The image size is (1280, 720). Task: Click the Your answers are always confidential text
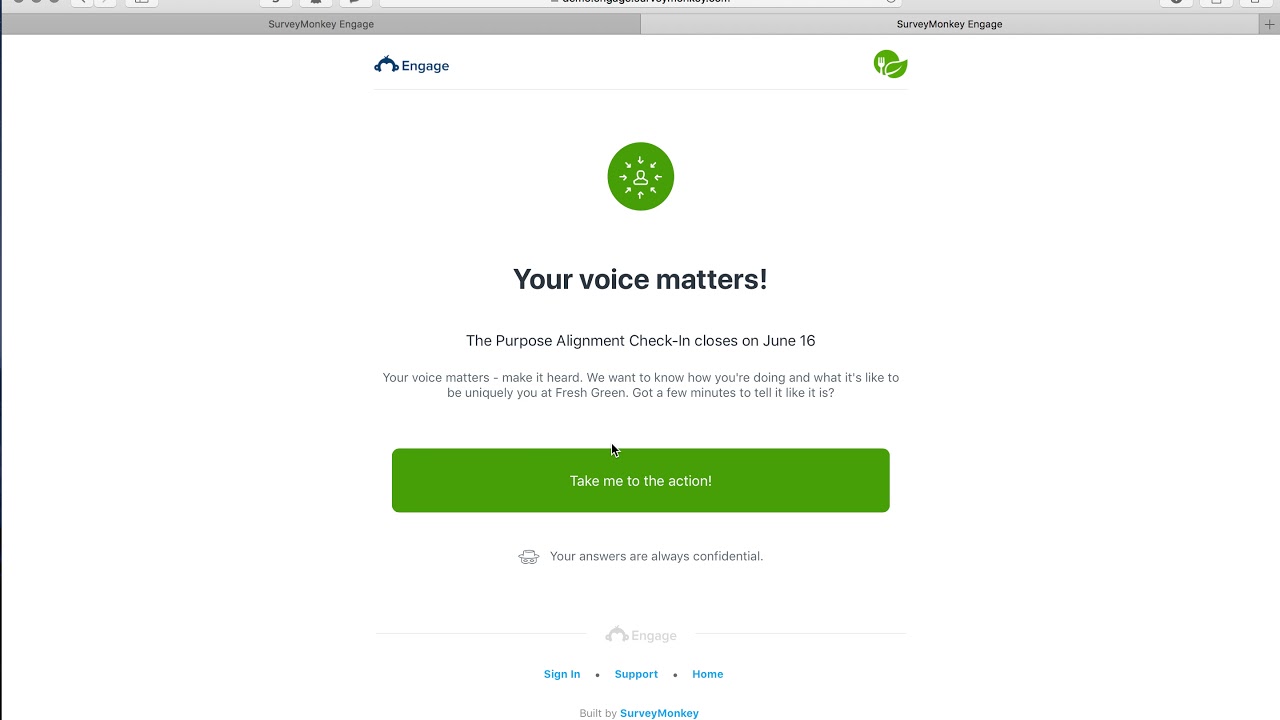(x=656, y=556)
